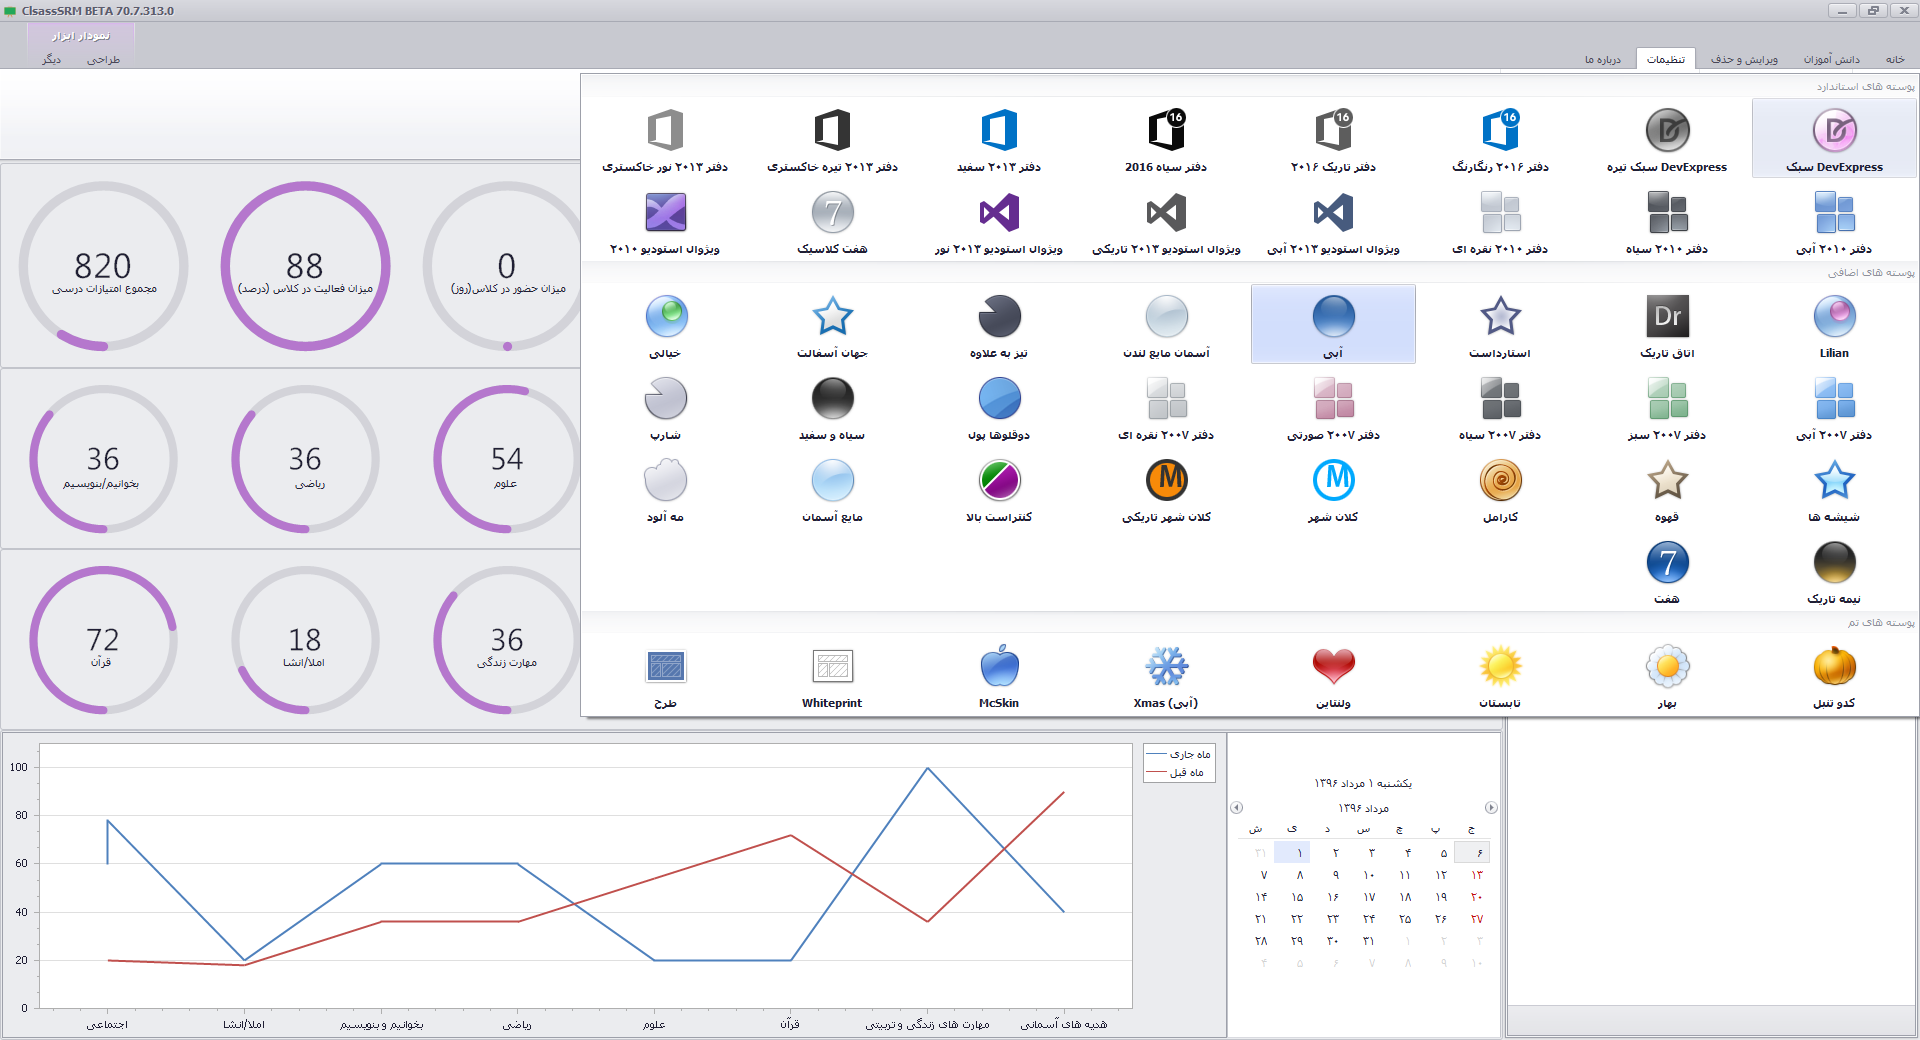Select the green bubble Fancy skin
Viewport: 1920px width, 1040px height.
coord(665,325)
